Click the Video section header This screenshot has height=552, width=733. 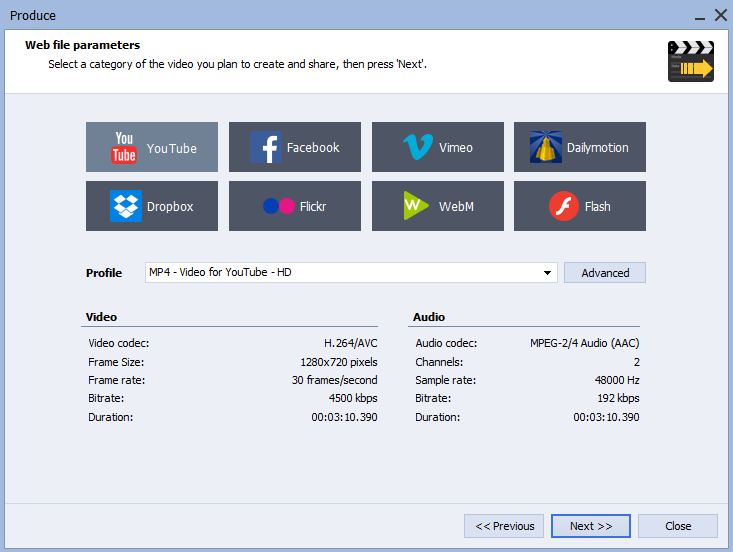102,317
